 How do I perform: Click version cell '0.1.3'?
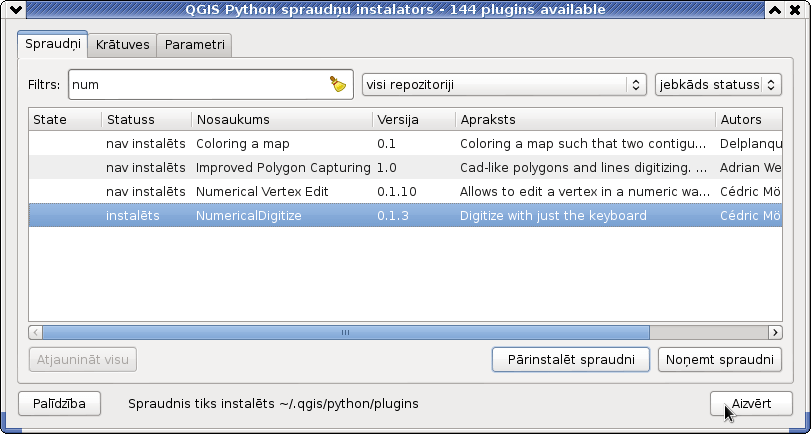(x=393, y=216)
